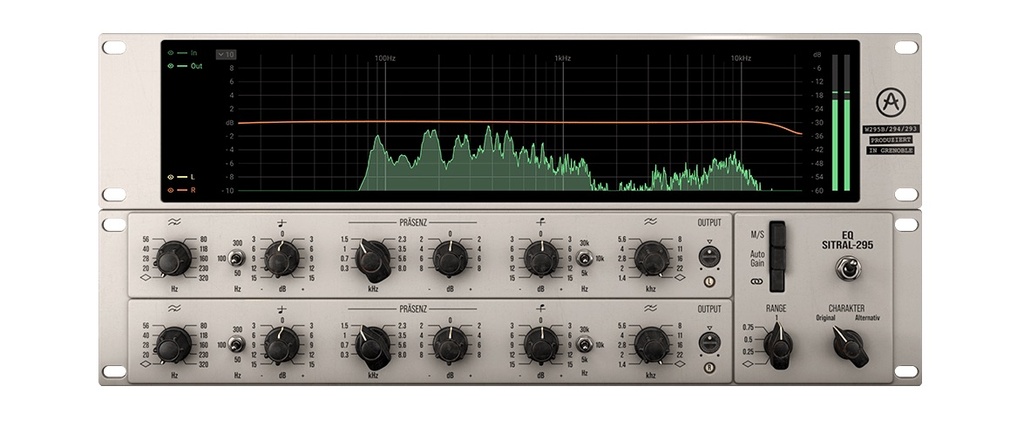This screenshot has height=427, width=1024.
Task: Click the round R channel badge
Action: point(710,368)
